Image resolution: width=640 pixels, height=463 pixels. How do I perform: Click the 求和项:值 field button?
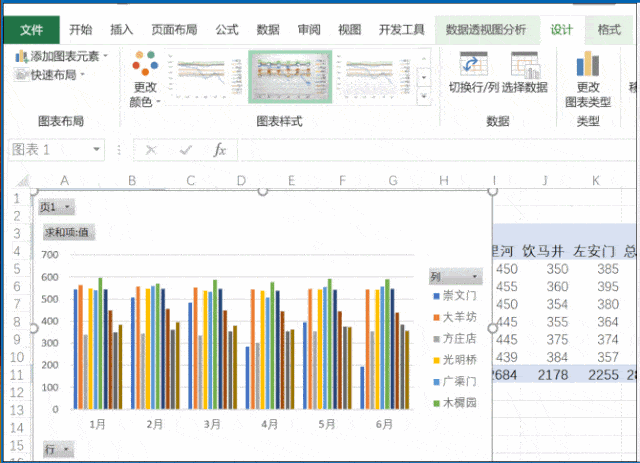pos(68,232)
